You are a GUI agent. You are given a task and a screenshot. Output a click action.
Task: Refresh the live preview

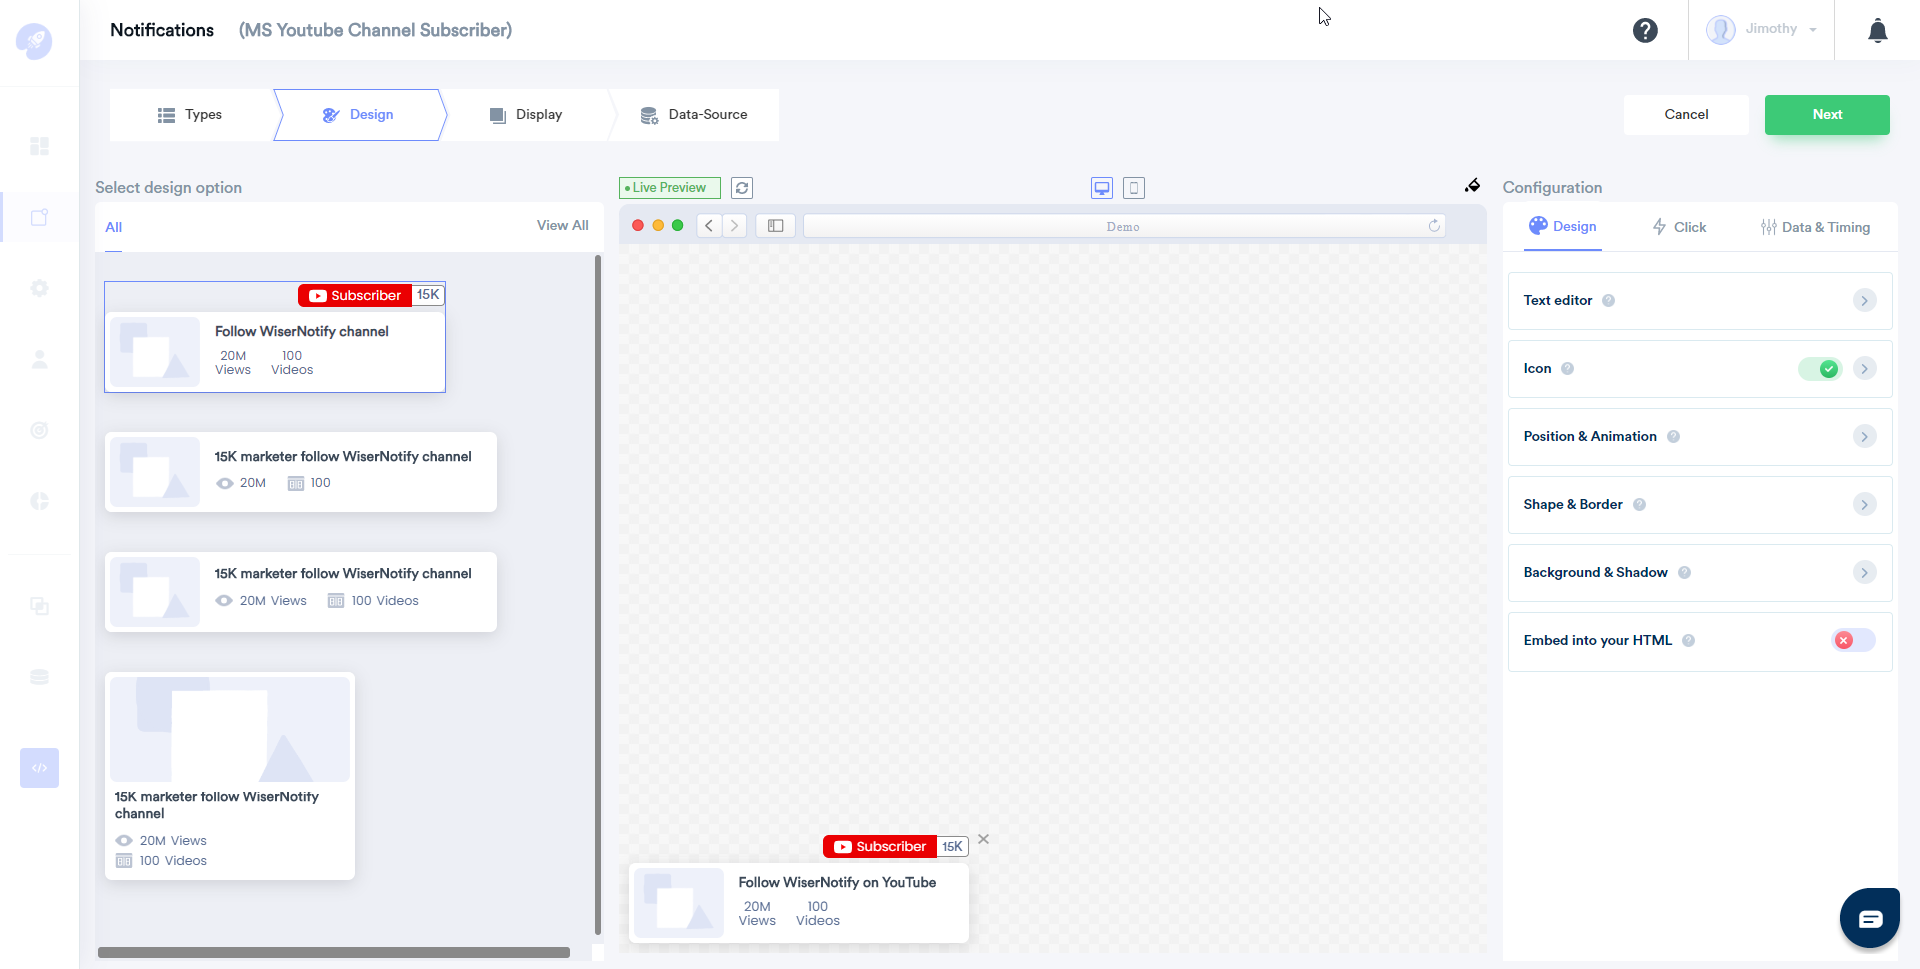pos(742,188)
